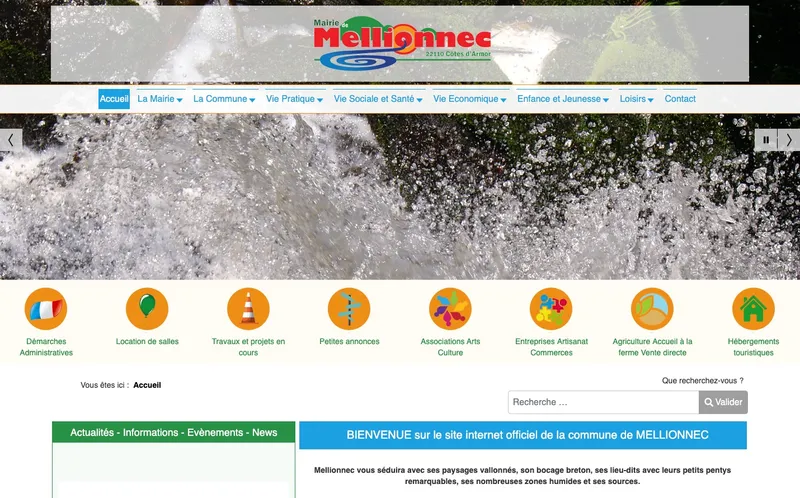Viewport: 800px width, 498px height.
Task: Click the French flag Démarches Administratives icon
Action: pos(46,309)
